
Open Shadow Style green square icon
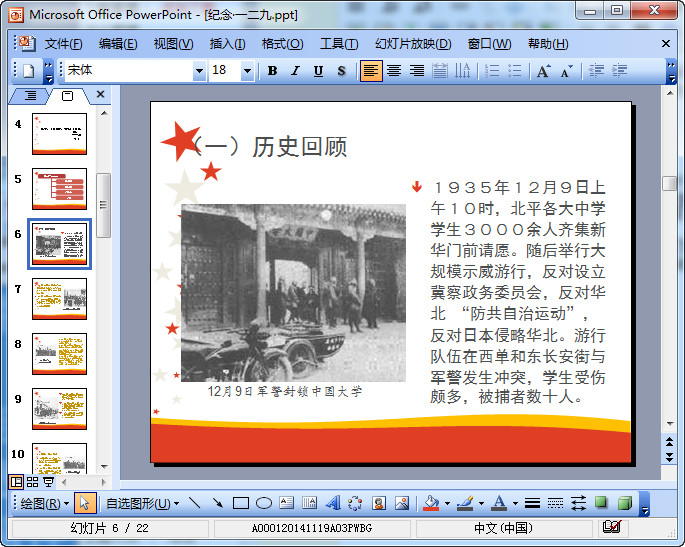[602, 503]
